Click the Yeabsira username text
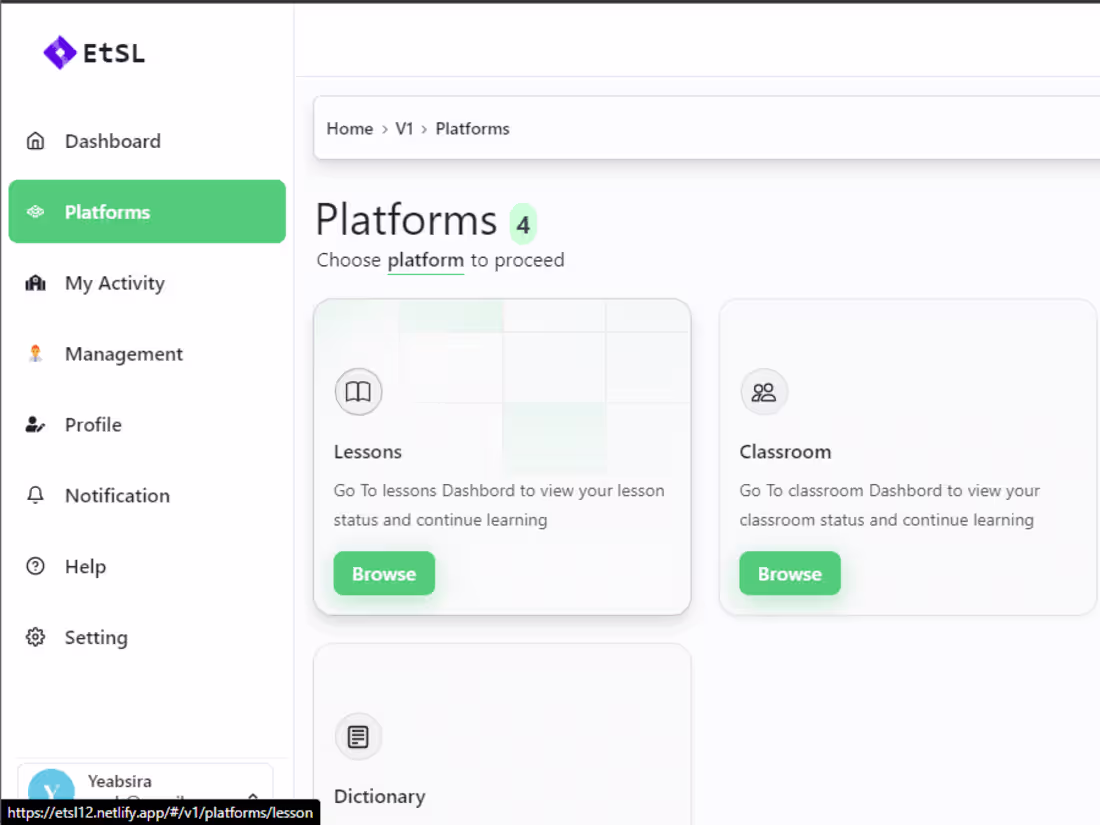Viewport: 1100px width, 825px height. pos(120,781)
